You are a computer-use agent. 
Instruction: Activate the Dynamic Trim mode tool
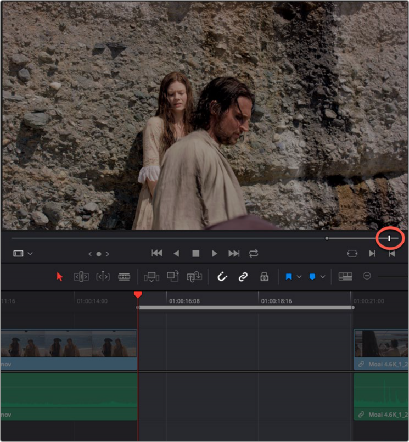[103, 277]
